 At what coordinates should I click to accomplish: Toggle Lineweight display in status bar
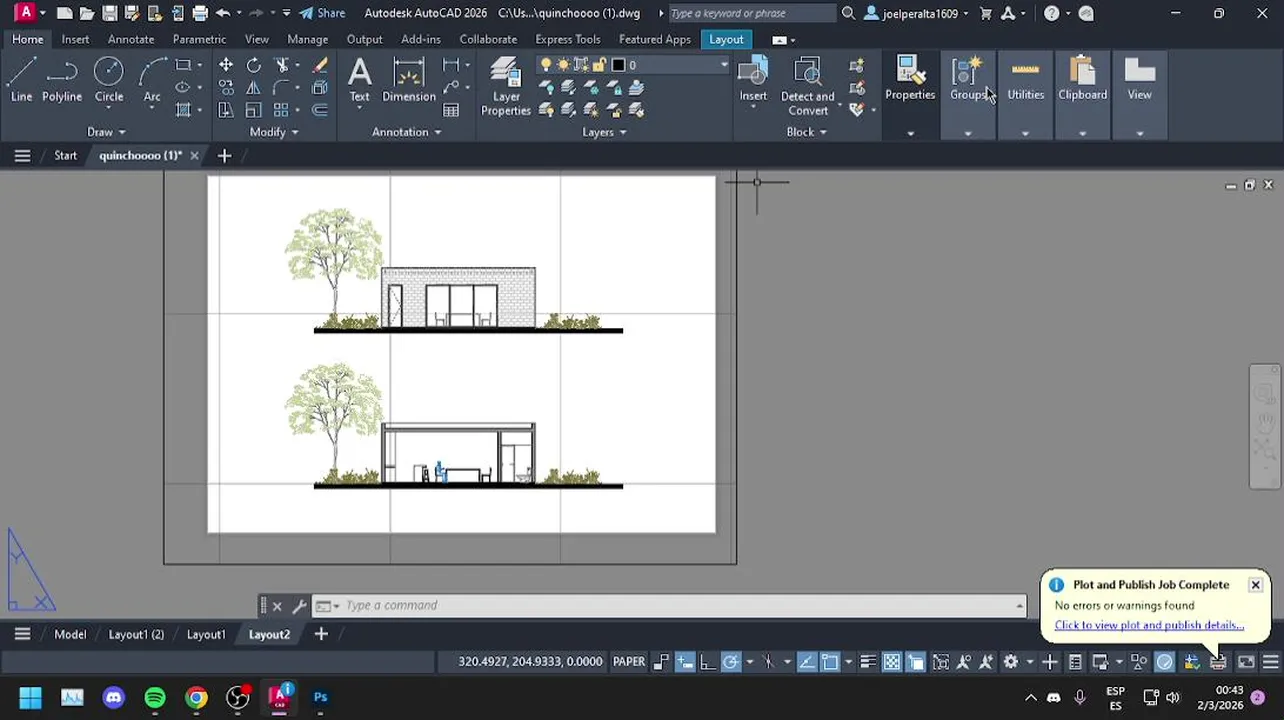point(868,662)
